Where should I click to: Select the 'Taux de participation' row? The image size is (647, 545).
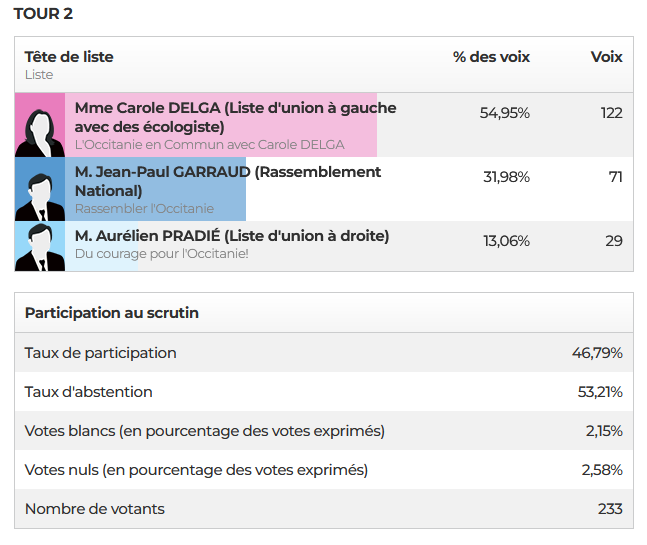[324, 353]
